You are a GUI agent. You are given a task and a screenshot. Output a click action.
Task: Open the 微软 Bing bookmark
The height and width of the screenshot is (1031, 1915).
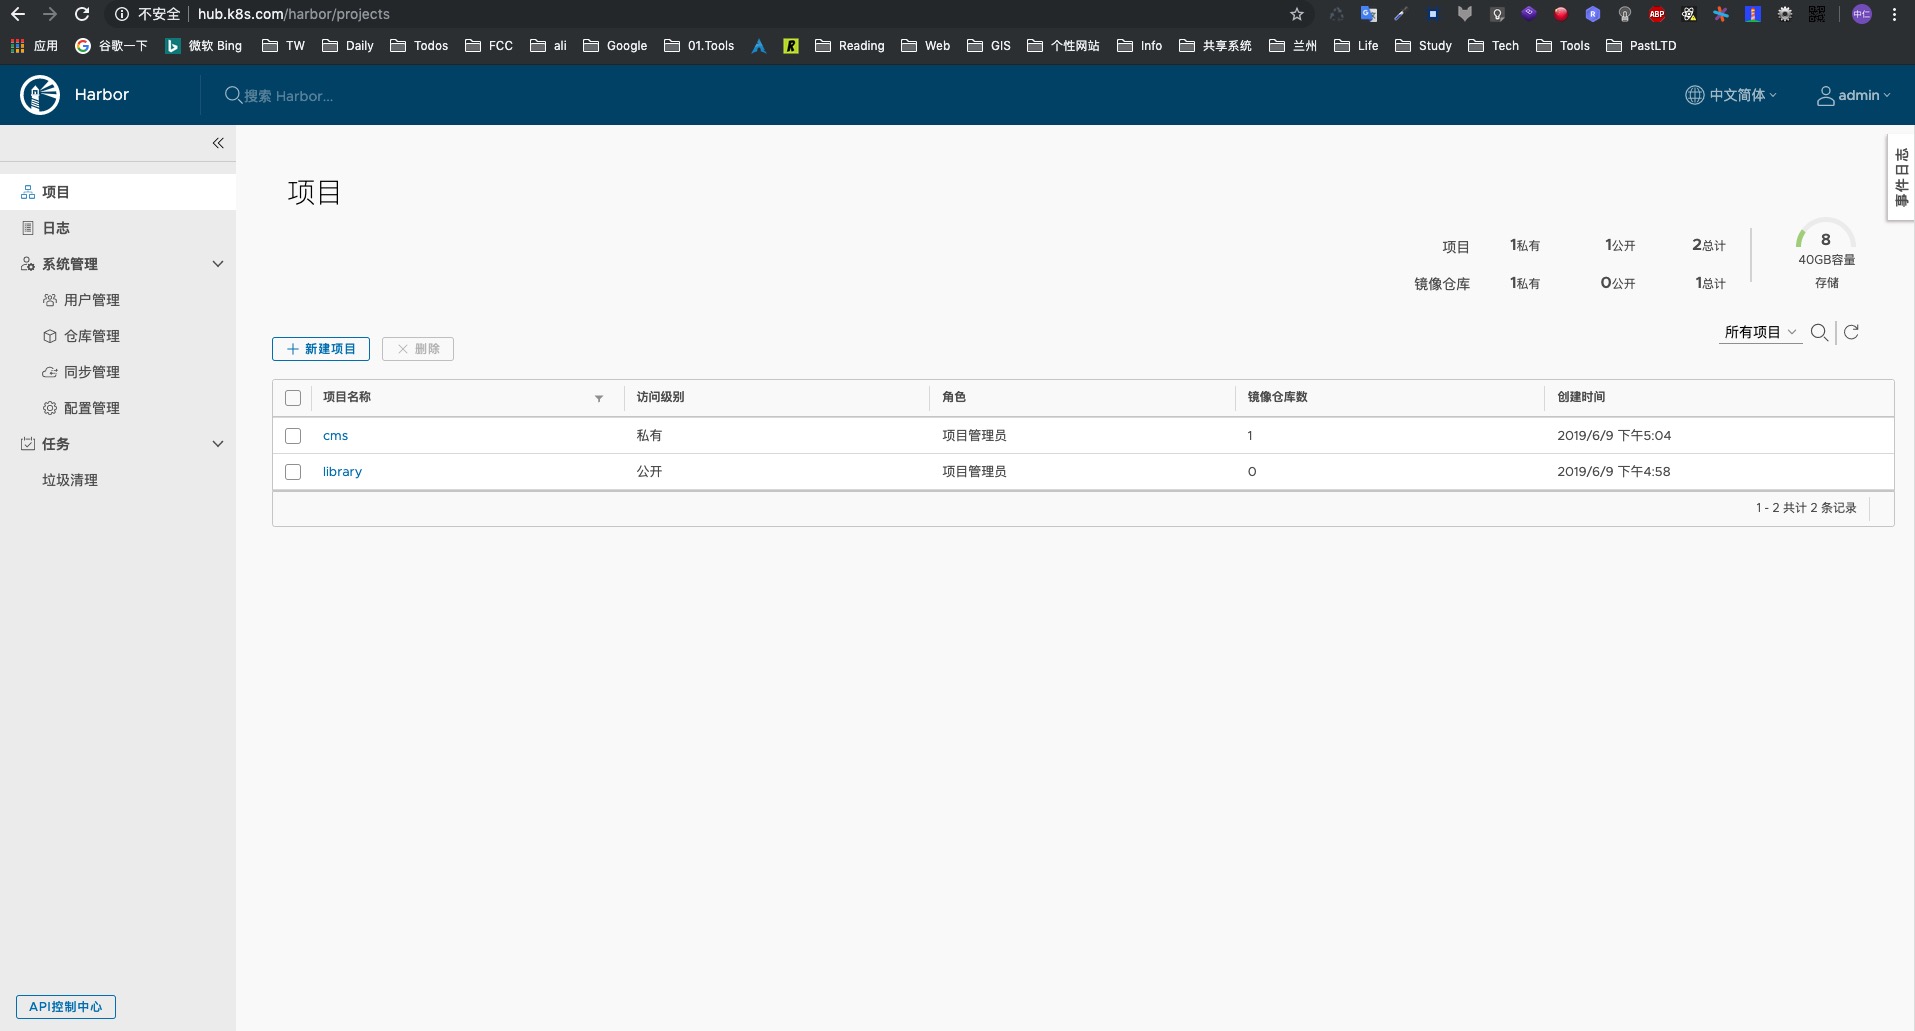pyautogui.click(x=204, y=46)
